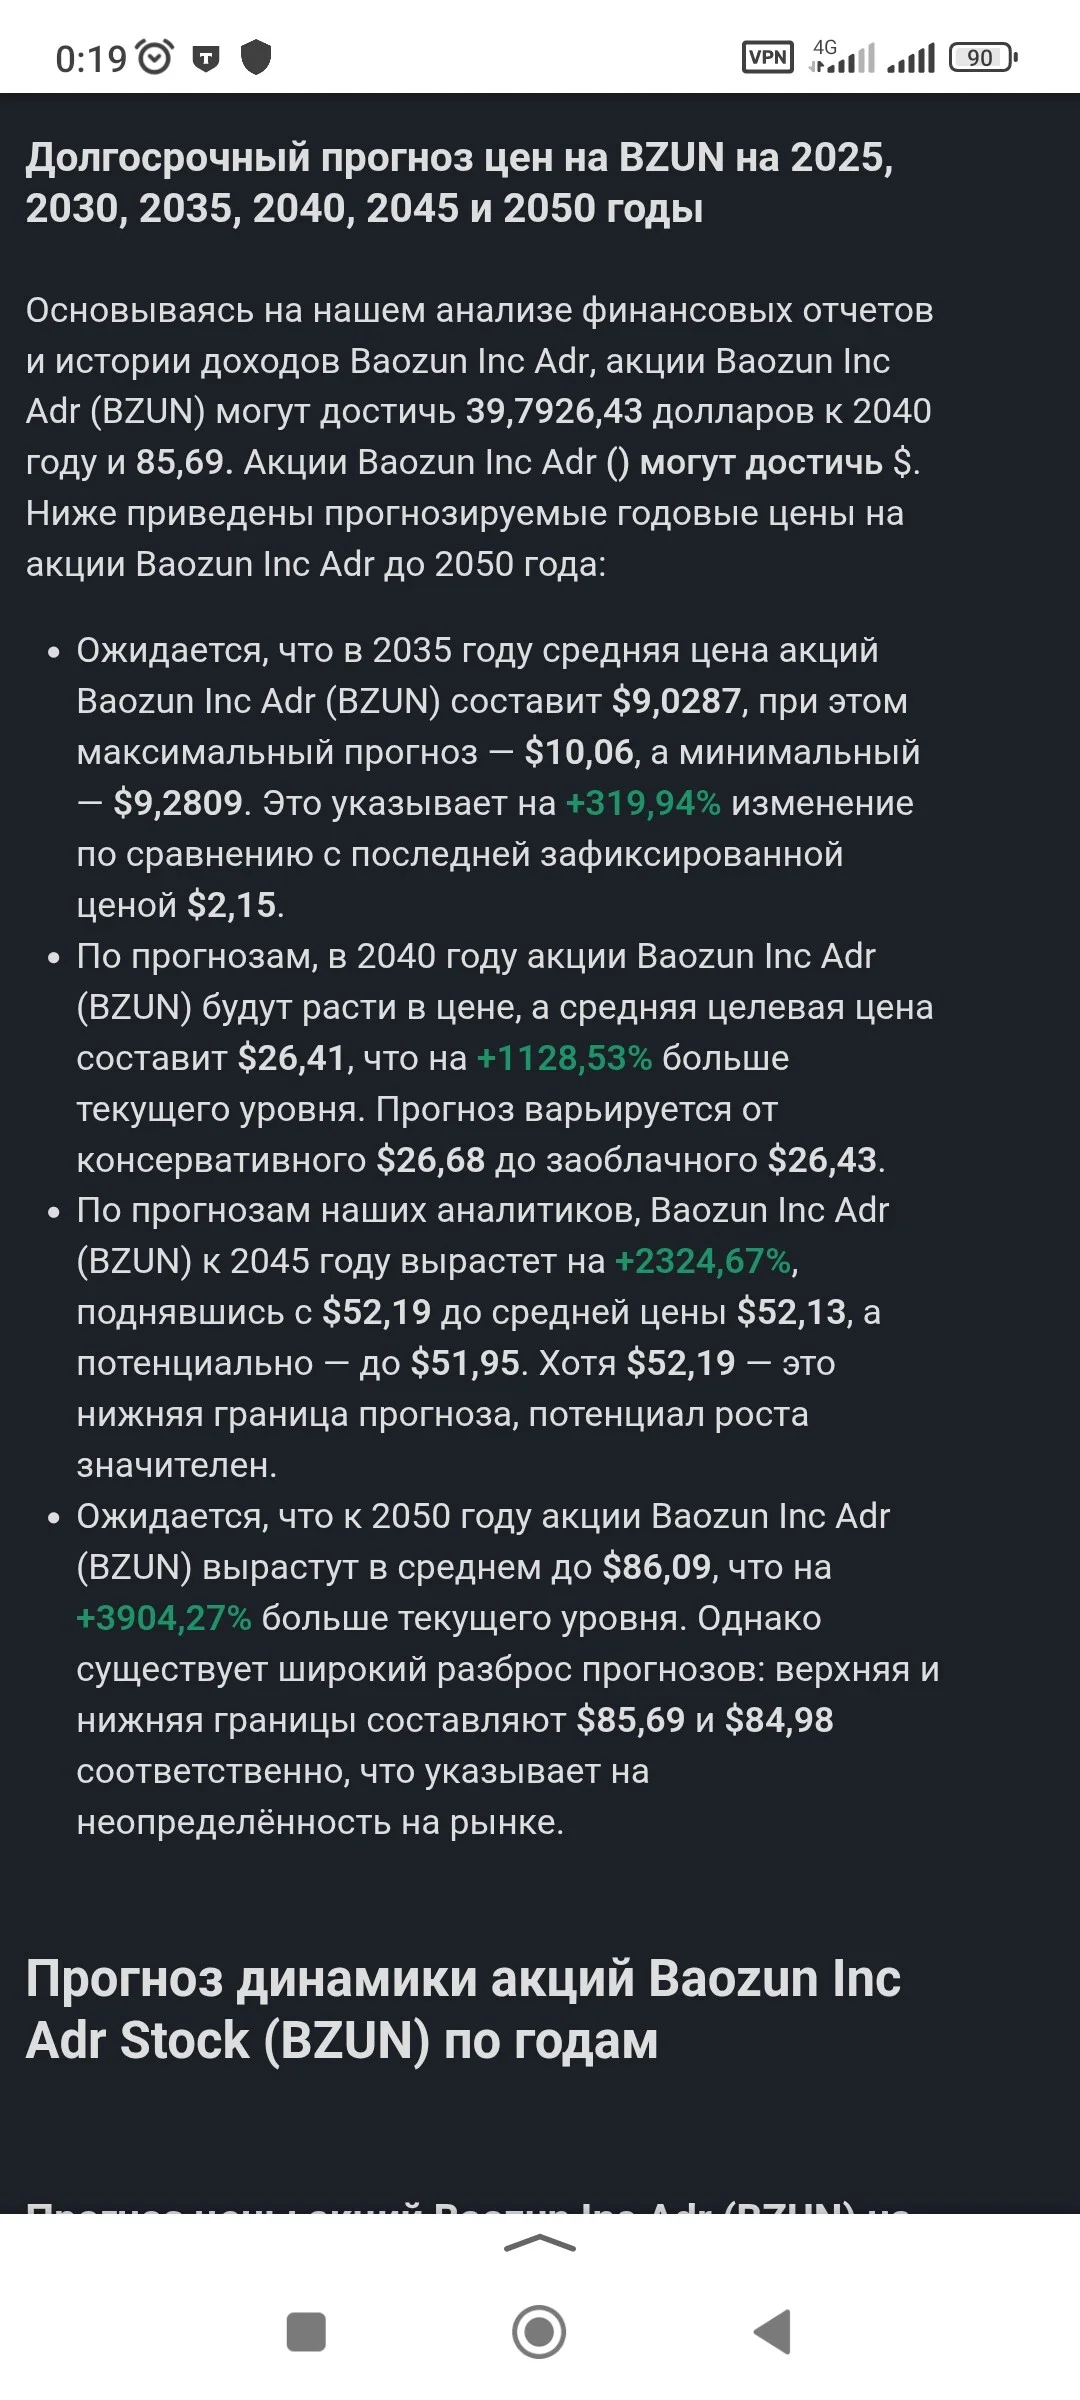
Task: Tap the +1128,53% green percentage text
Action: tap(565, 1058)
